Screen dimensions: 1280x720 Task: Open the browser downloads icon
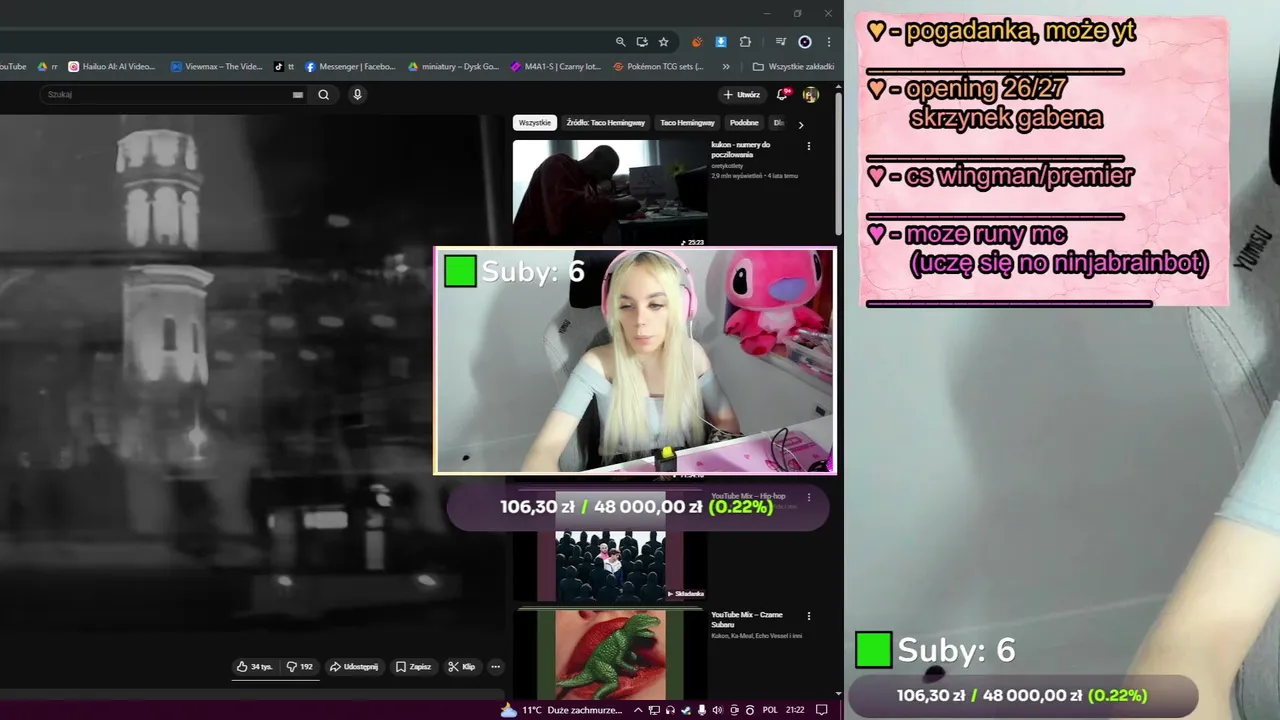721,42
